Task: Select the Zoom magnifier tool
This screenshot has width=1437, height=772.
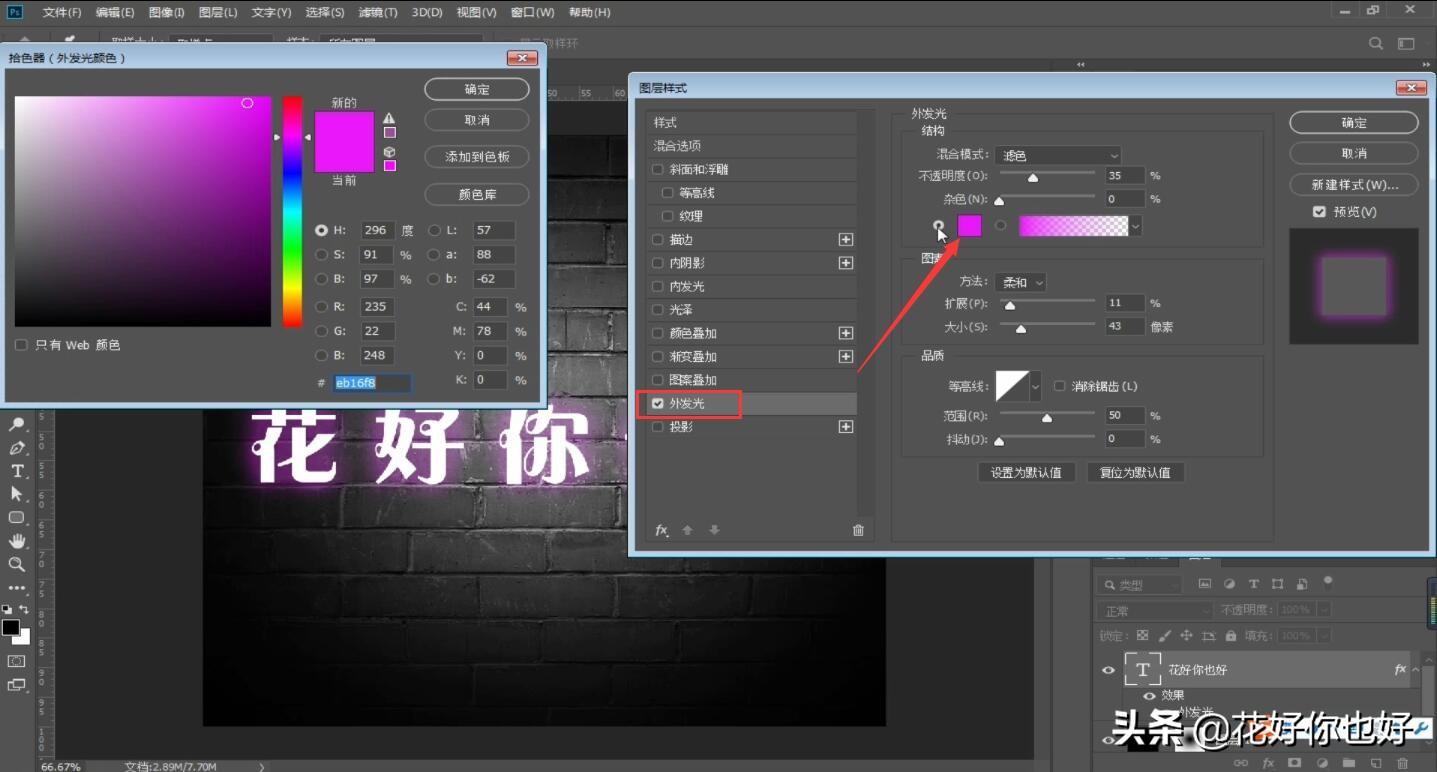Action: [x=17, y=564]
